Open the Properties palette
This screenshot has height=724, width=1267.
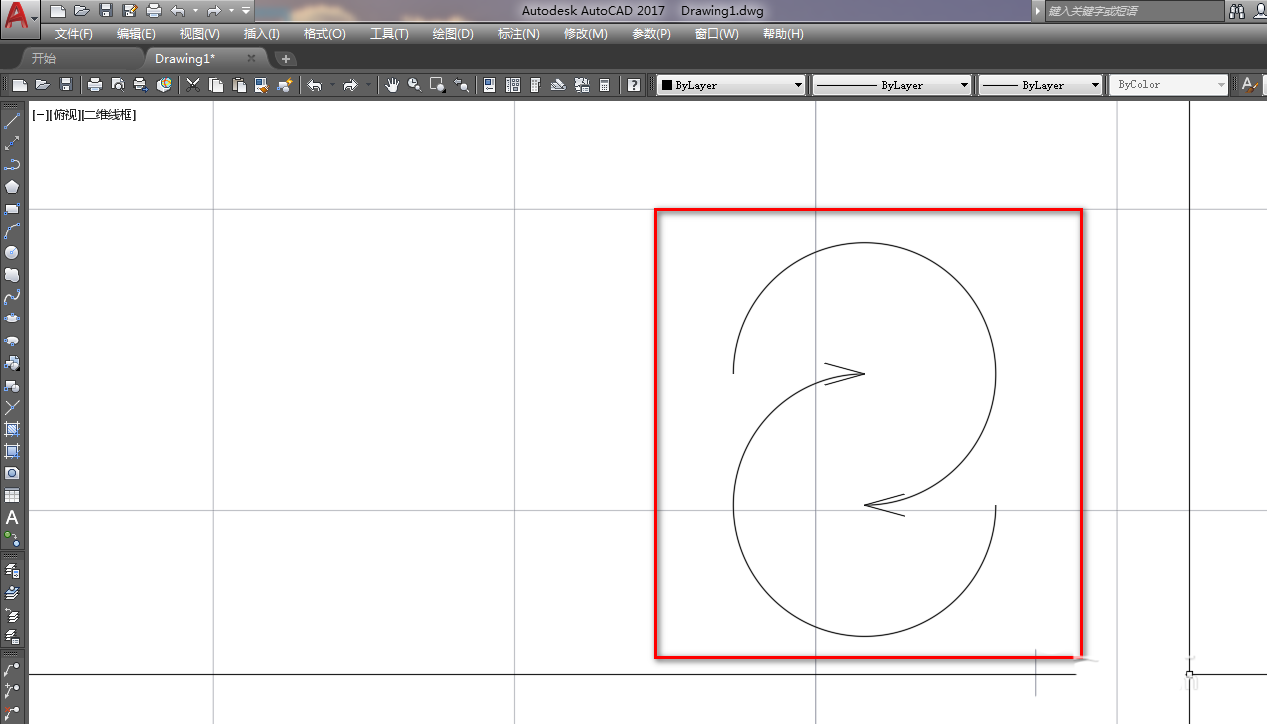click(x=488, y=85)
